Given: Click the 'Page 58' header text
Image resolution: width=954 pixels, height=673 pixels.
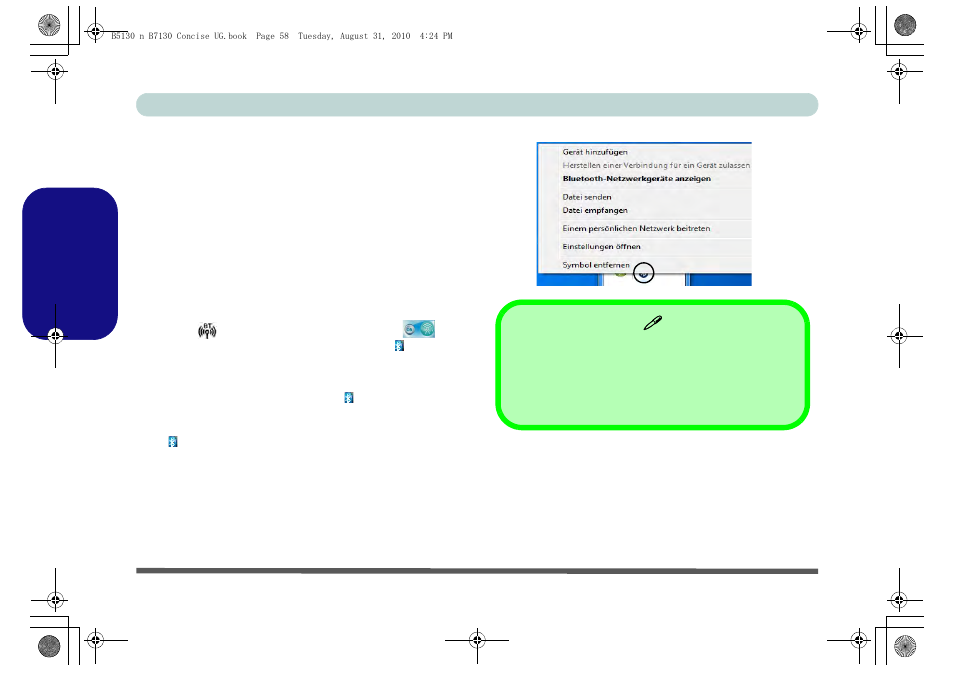Looking at the screenshot, I should coord(272,36).
